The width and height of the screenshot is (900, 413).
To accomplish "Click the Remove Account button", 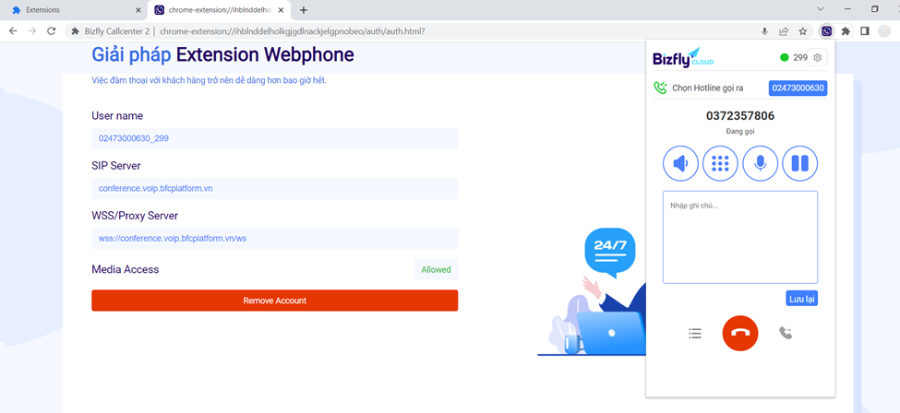I will tap(274, 301).
